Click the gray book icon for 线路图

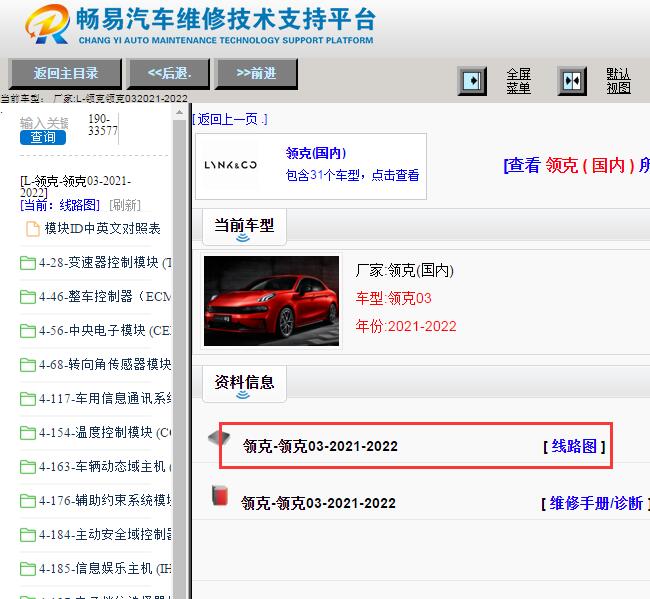point(219,437)
